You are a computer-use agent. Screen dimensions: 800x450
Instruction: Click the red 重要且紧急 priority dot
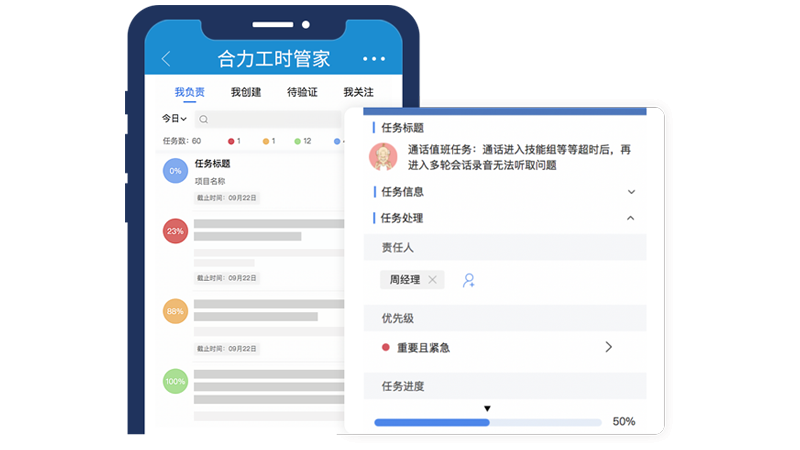pyautogui.click(x=386, y=347)
